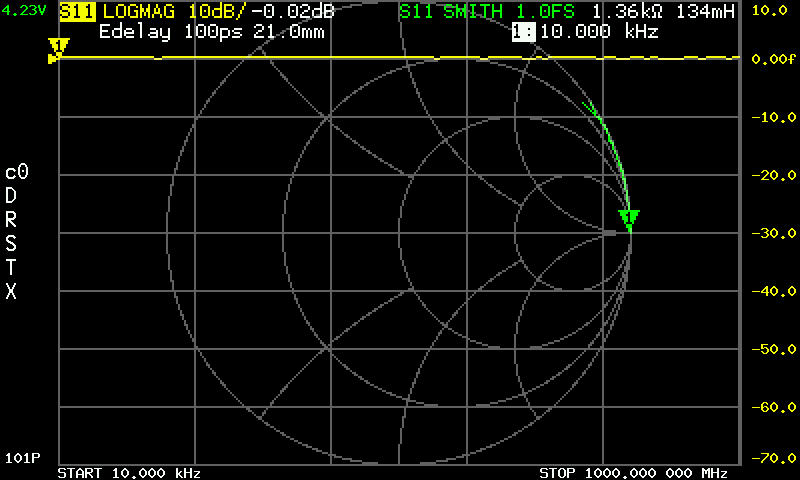Tap the 10.0 top scale label
This screenshot has height=480, width=800.
pyautogui.click(x=770, y=10)
